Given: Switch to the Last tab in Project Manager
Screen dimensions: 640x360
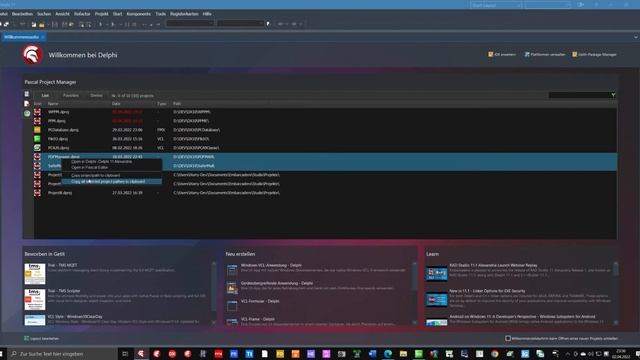Looking at the screenshot, I should tap(45, 96).
